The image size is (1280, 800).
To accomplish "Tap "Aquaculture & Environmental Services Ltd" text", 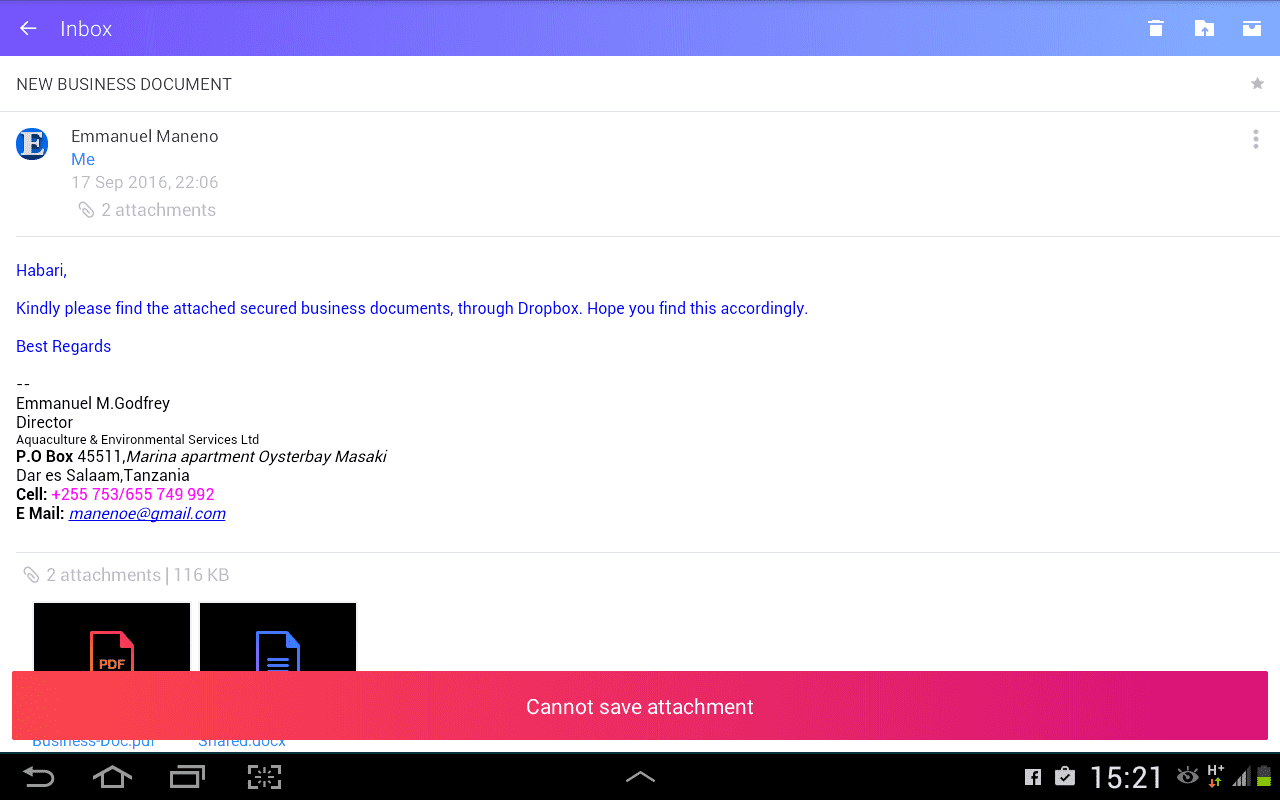I will coord(137,439).
